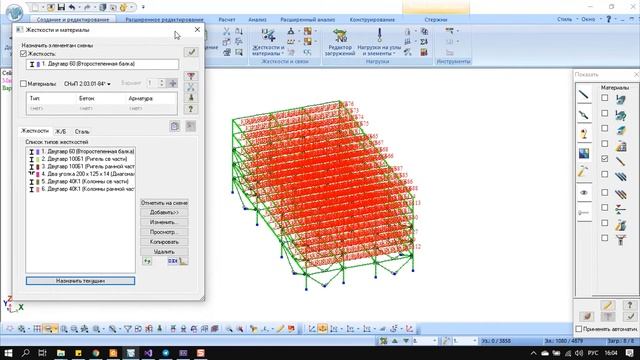Viewport: 640px width, 360px height.
Task: Toggle third checkbox in Показать panel list
Action: pos(604,128)
